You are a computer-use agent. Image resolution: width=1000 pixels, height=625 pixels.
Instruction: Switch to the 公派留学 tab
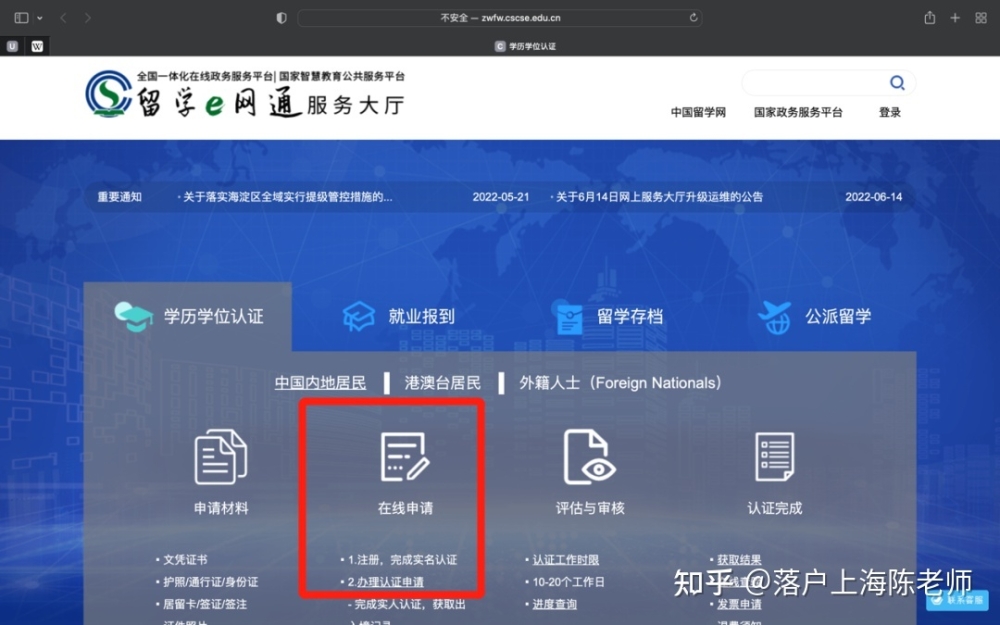(x=814, y=316)
